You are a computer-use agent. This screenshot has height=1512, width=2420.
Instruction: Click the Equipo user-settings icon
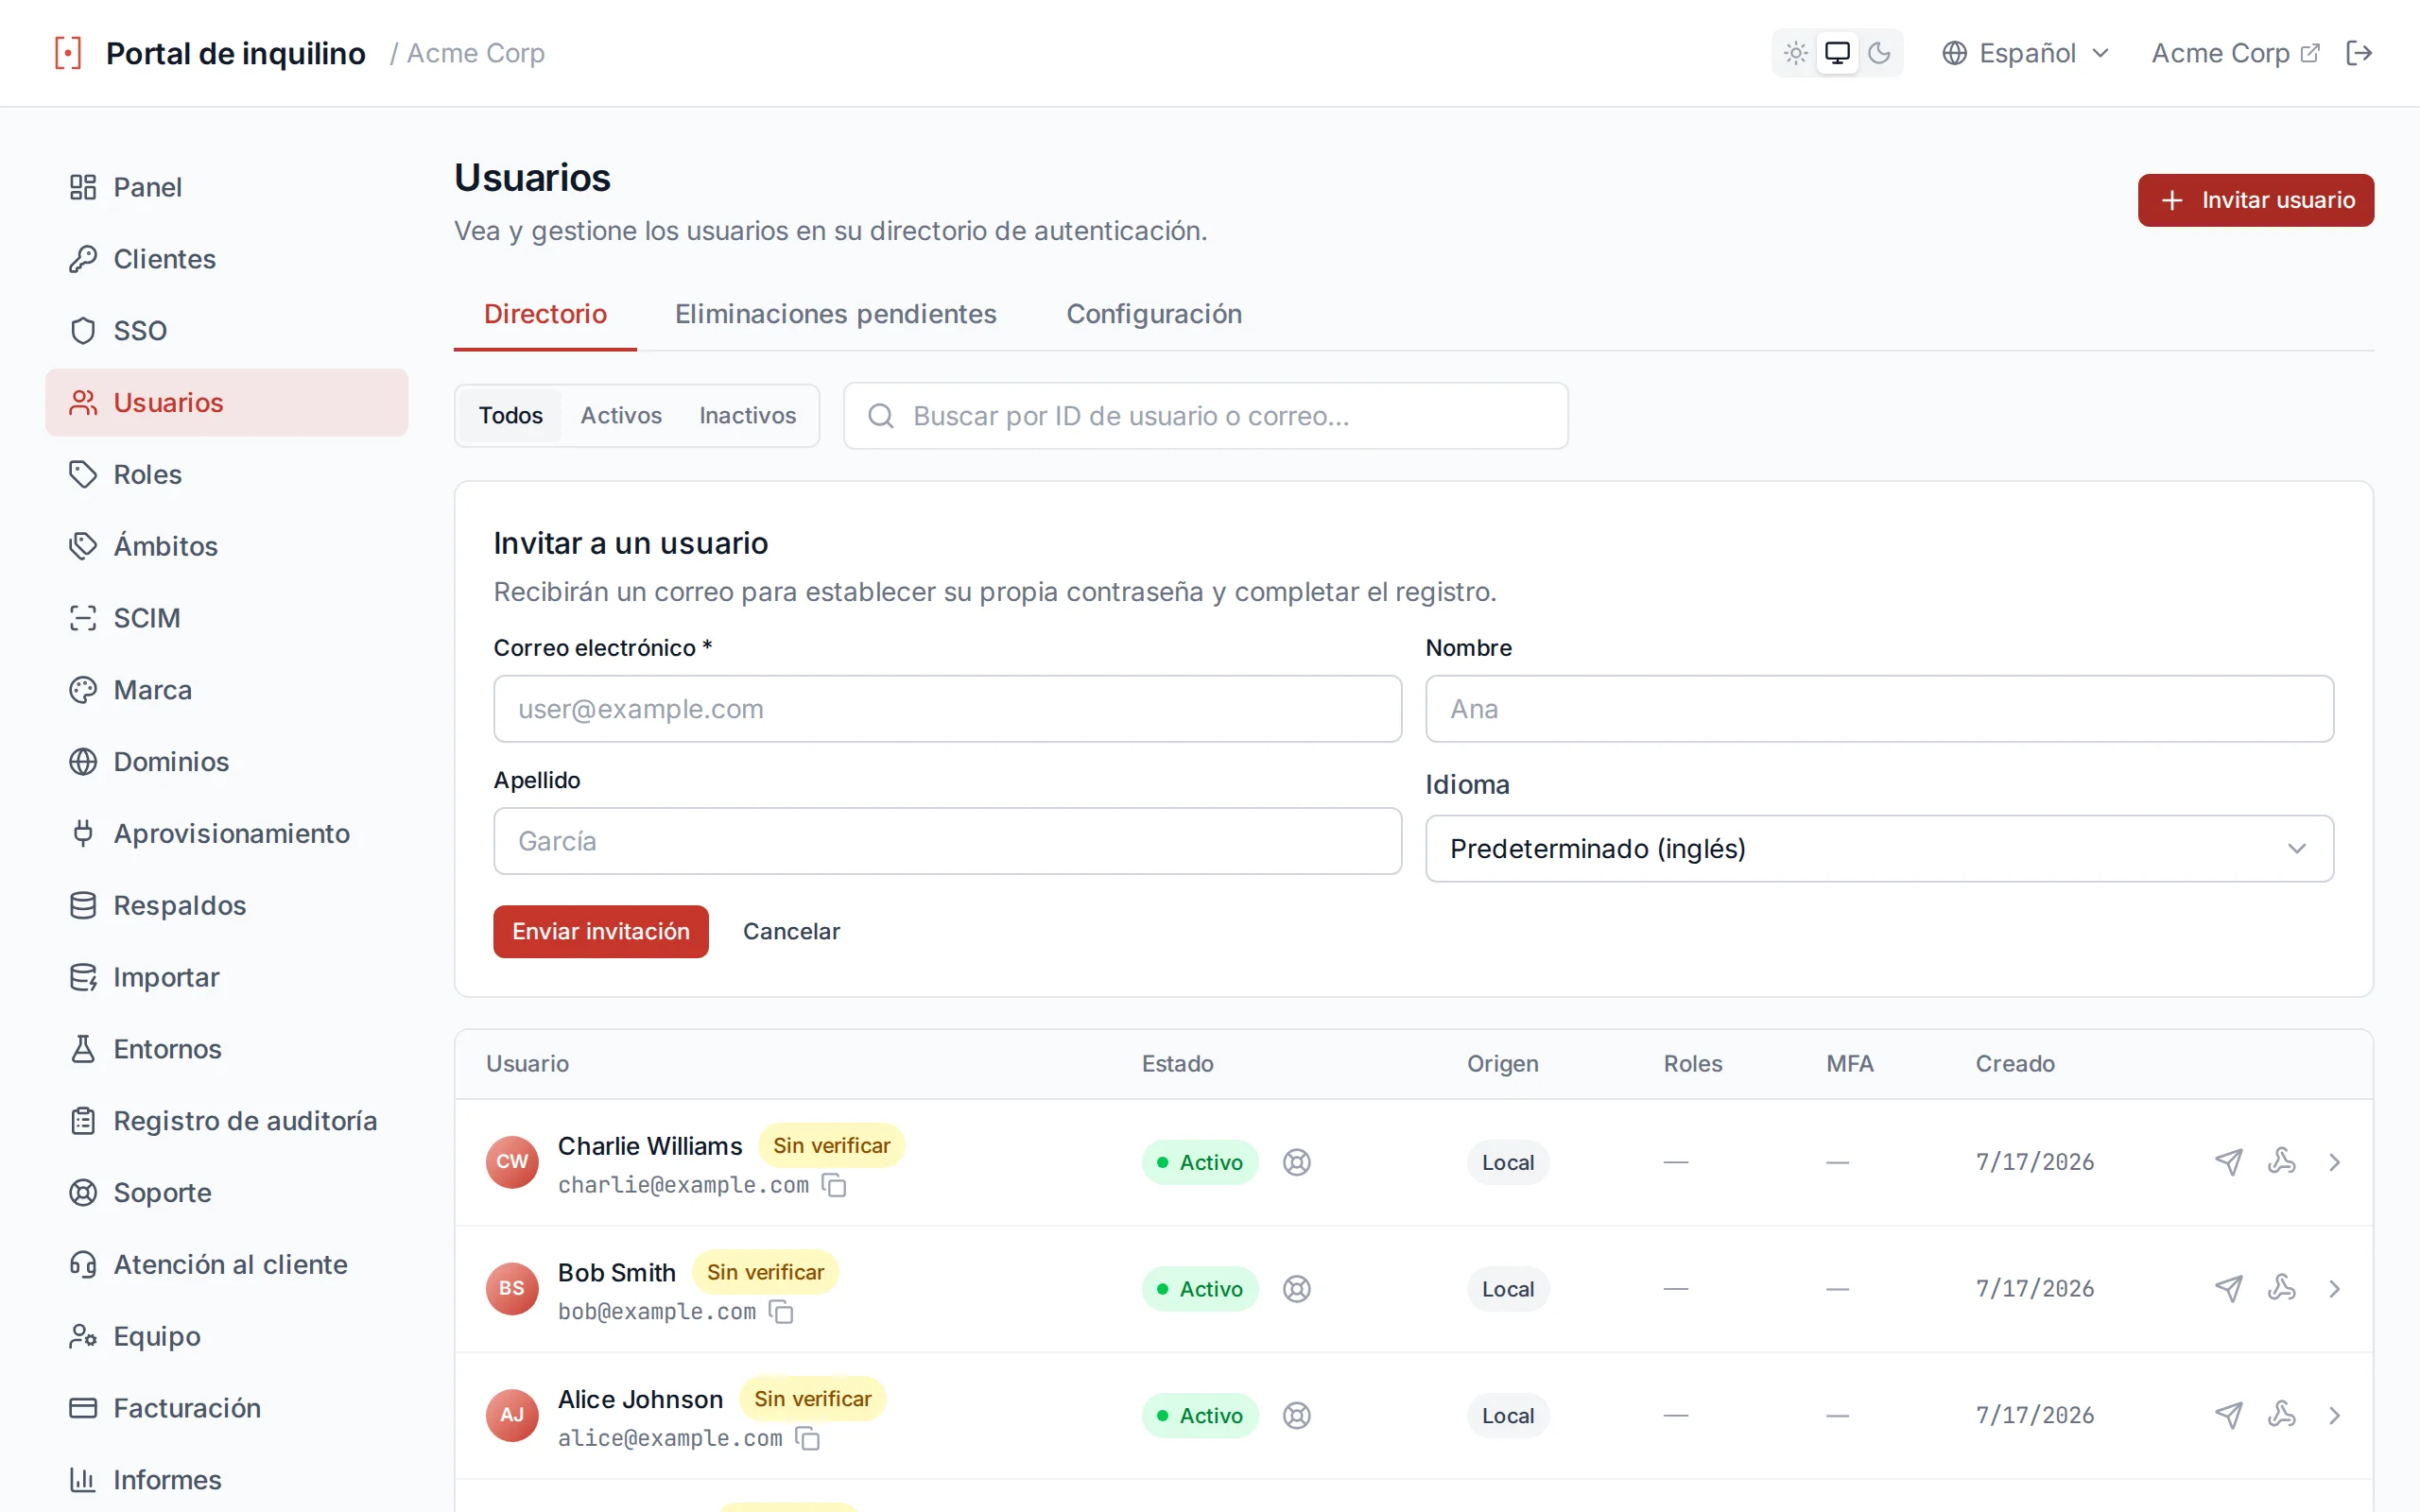pos(83,1336)
